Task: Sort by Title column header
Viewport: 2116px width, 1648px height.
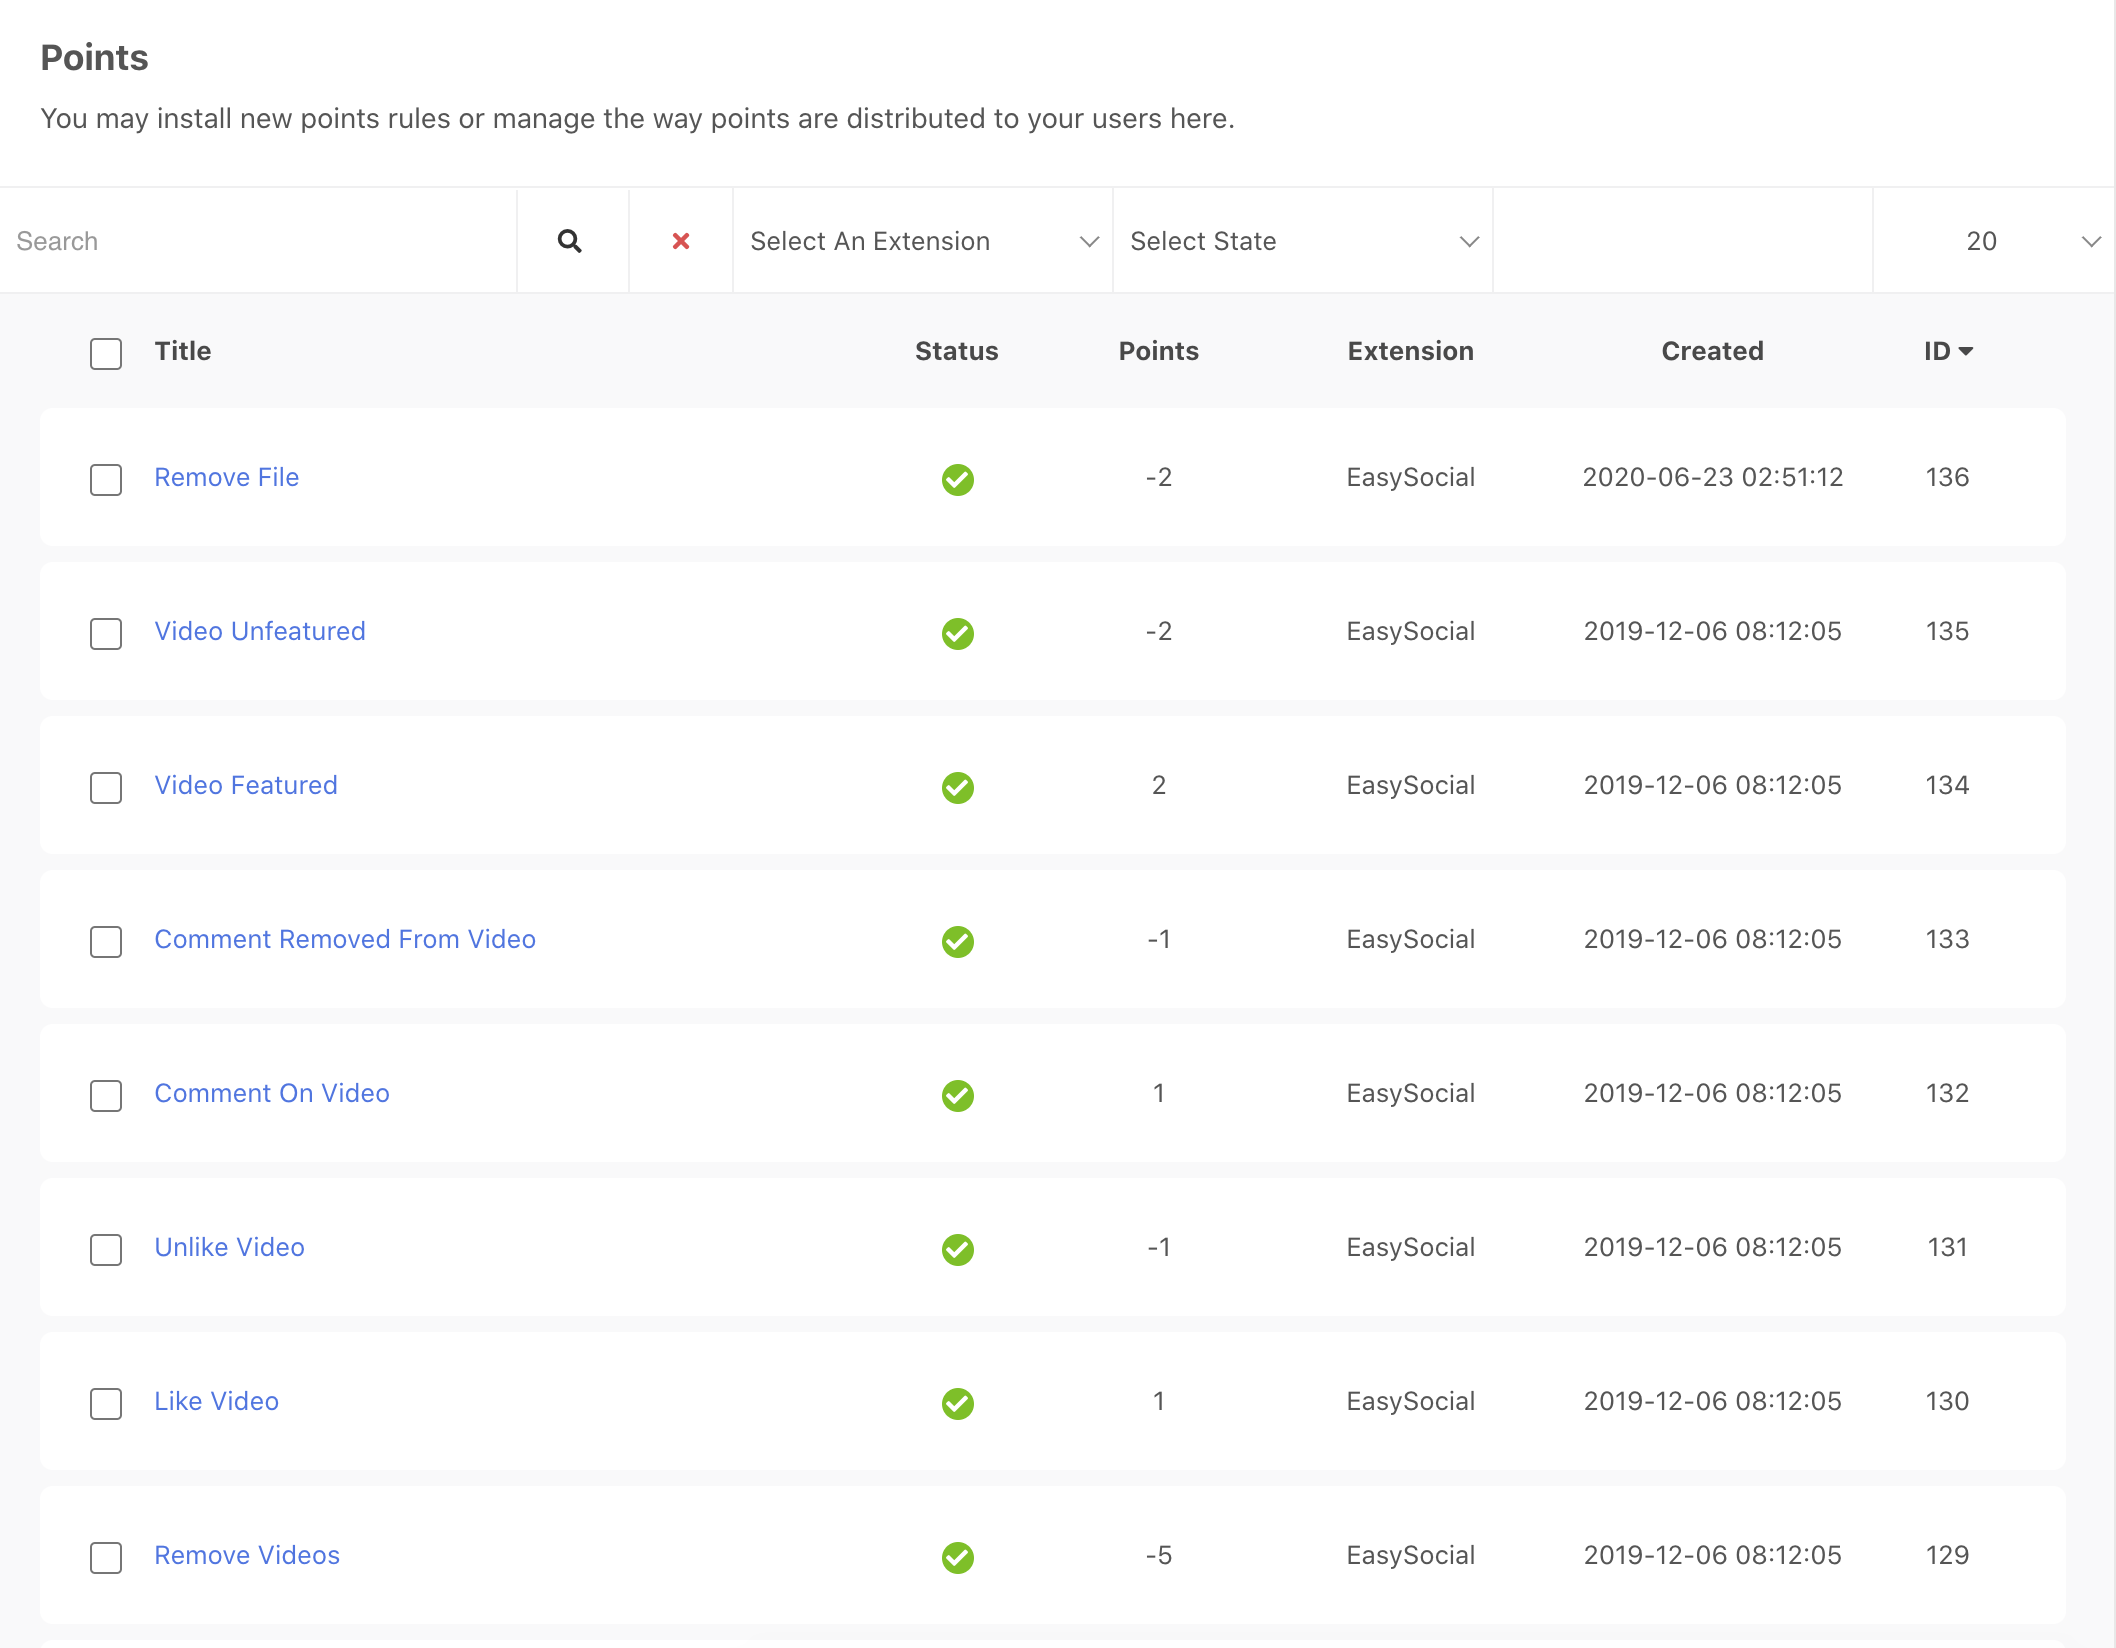Action: tap(183, 351)
